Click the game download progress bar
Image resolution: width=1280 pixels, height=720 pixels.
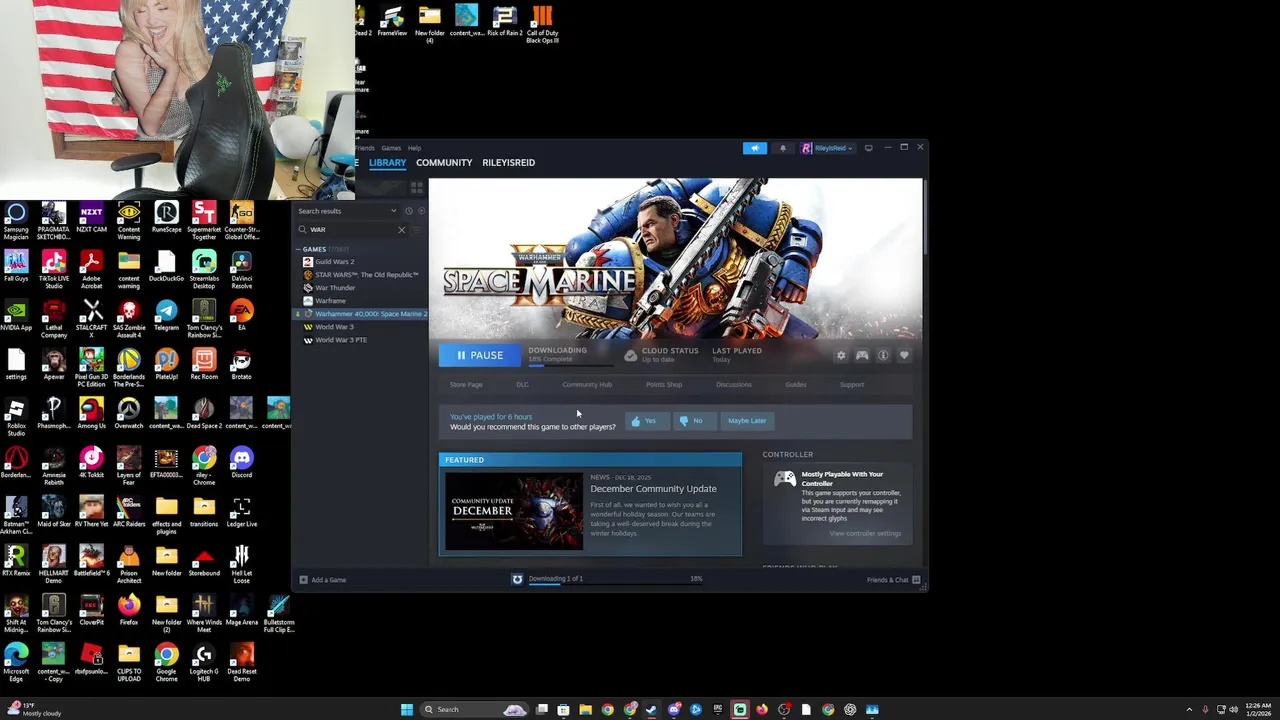point(571,365)
